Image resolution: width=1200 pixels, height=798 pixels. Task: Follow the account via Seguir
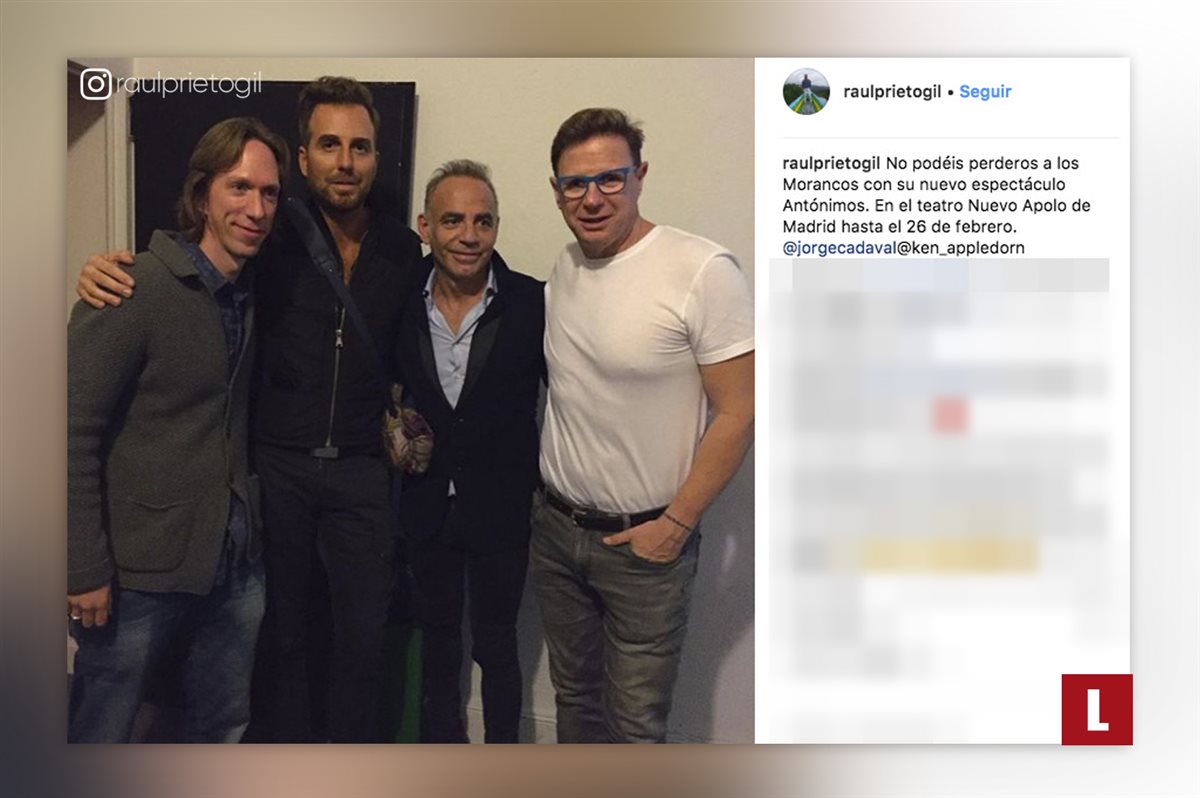click(985, 91)
